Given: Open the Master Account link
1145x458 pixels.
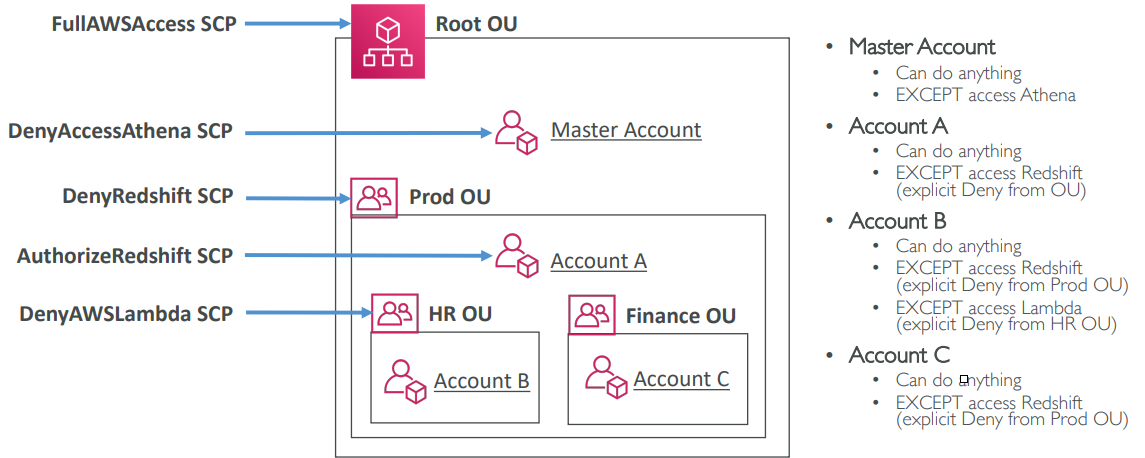Looking at the screenshot, I should pos(626,130).
